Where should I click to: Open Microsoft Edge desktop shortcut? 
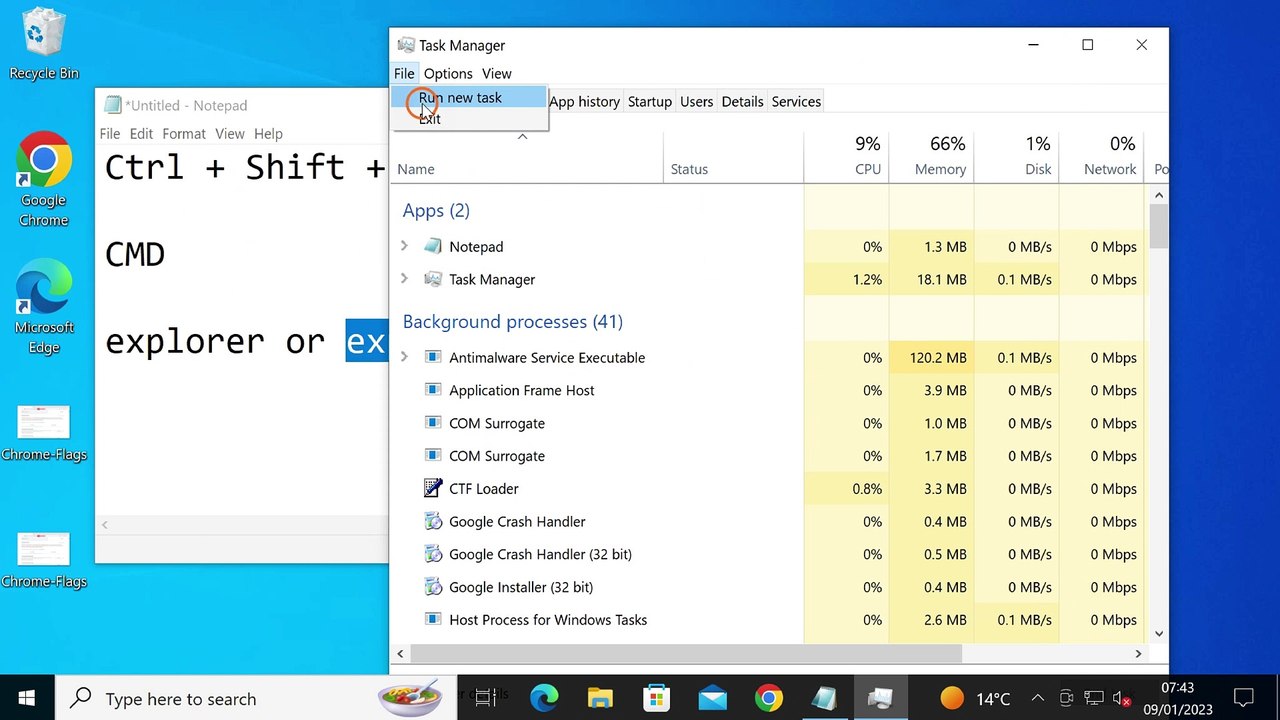coord(43,306)
